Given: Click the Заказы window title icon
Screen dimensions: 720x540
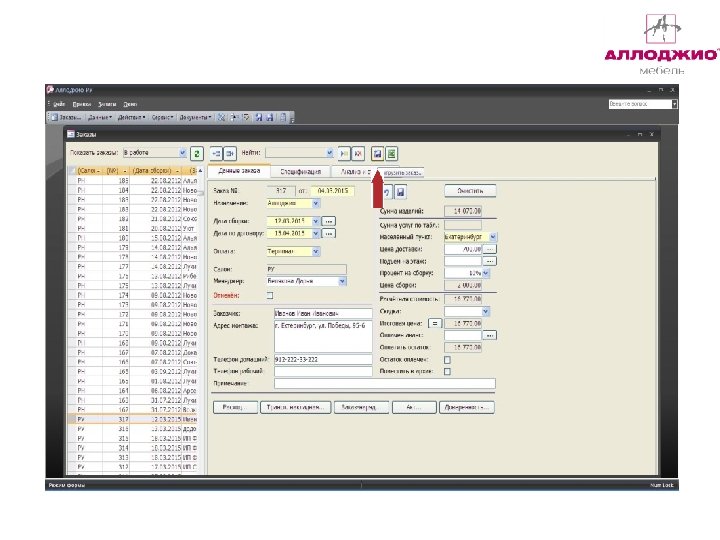Looking at the screenshot, I should pos(71,134).
